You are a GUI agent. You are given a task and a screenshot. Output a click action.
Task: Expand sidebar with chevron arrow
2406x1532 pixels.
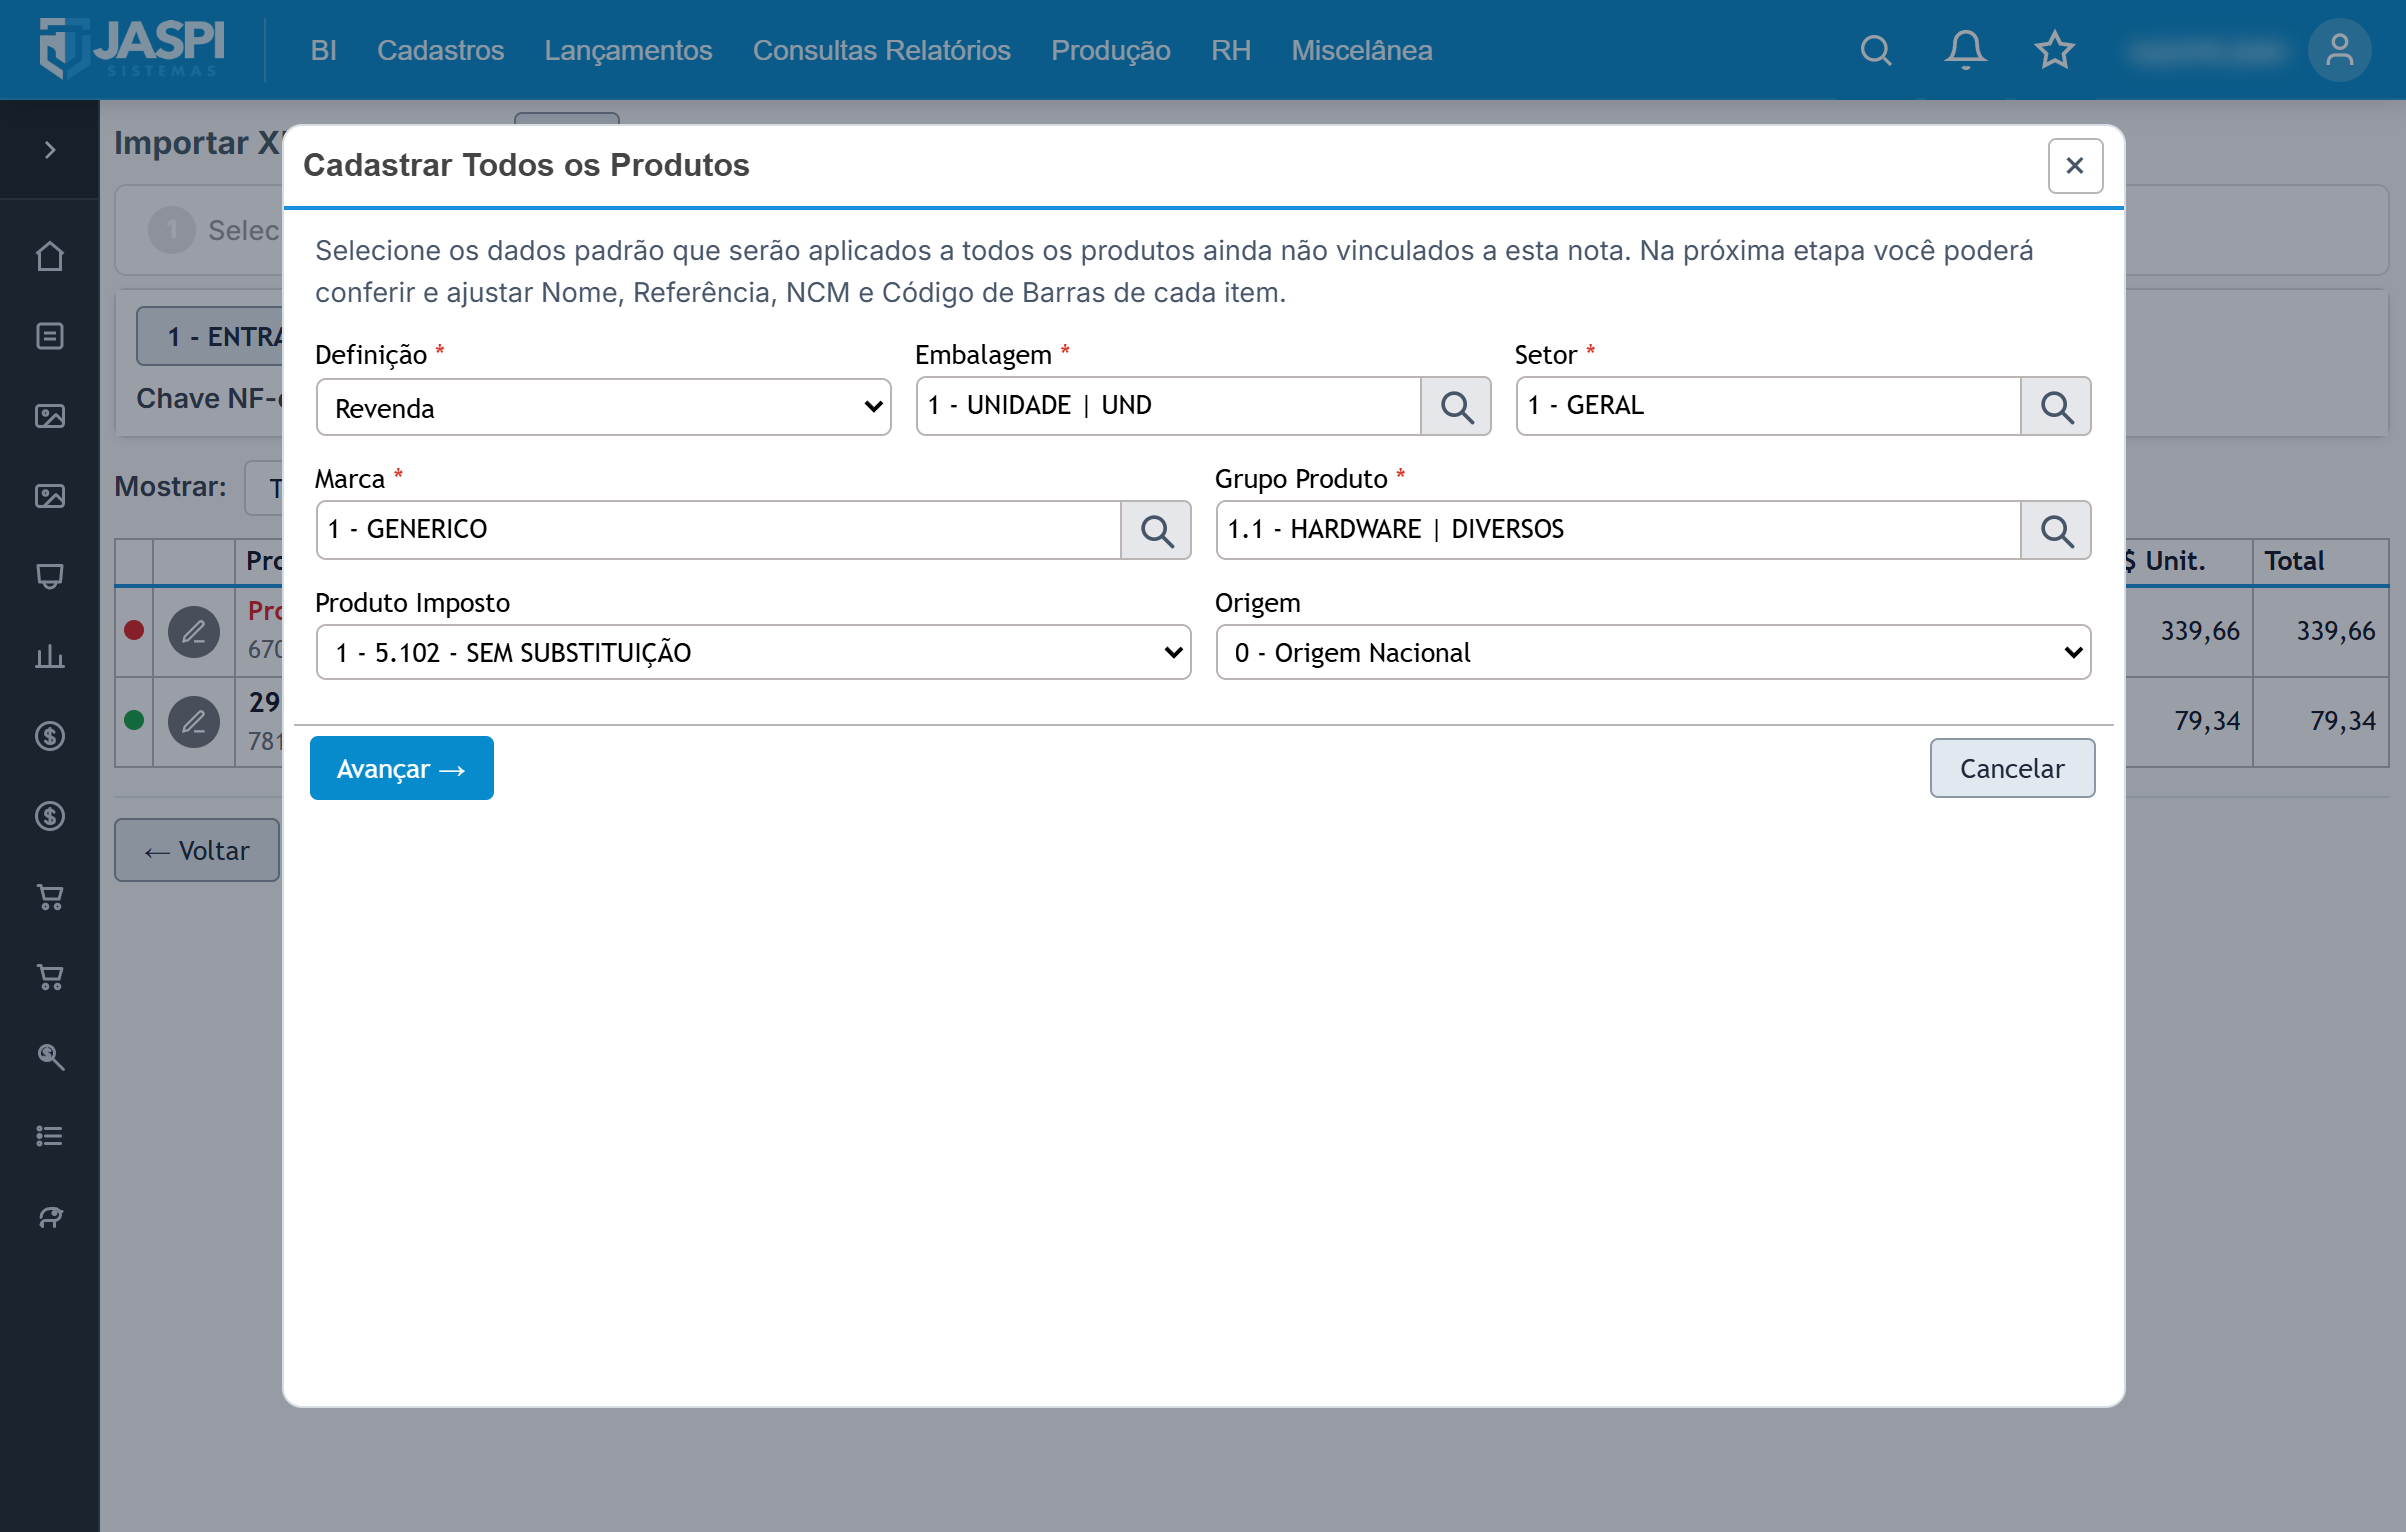(x=50, y=150)
